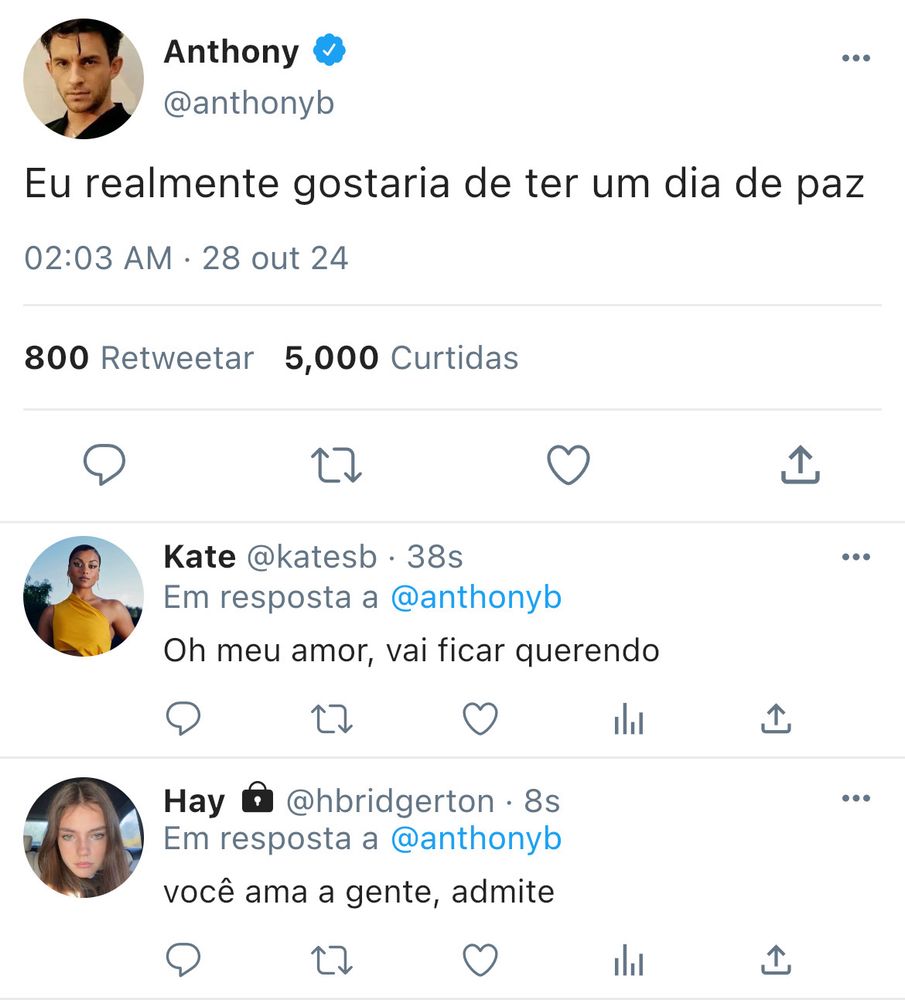Open @anthonyb mention link in Kate's reply
Screen dimensions: 905x1000
[476, 598]
